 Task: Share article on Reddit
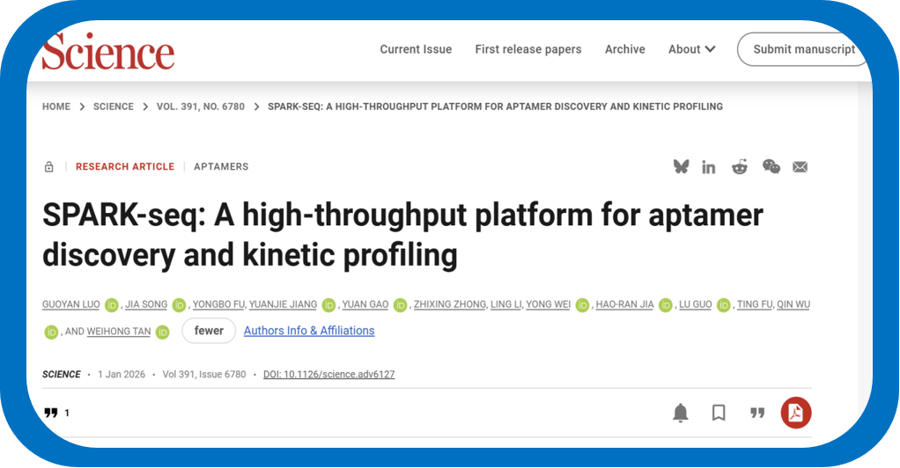tap(739, 167)
